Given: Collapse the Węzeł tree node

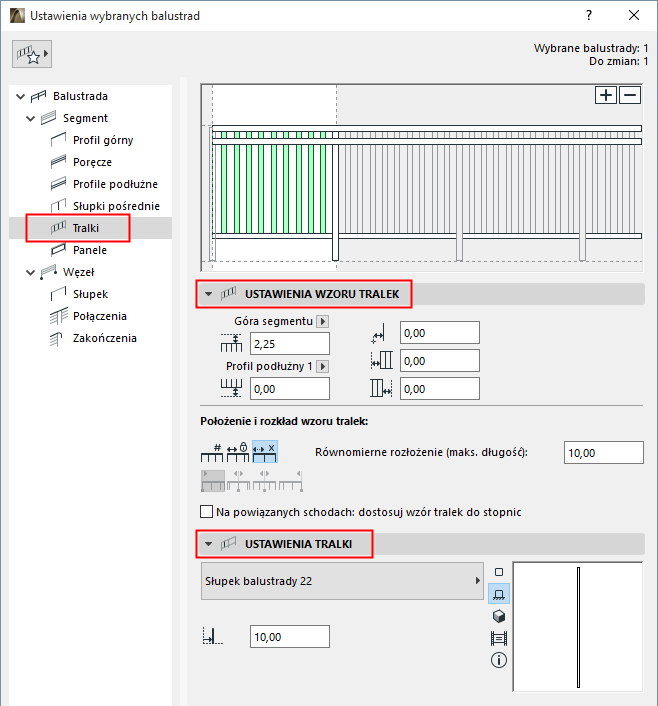Looking at the screenshot, I should click(31, 272).
